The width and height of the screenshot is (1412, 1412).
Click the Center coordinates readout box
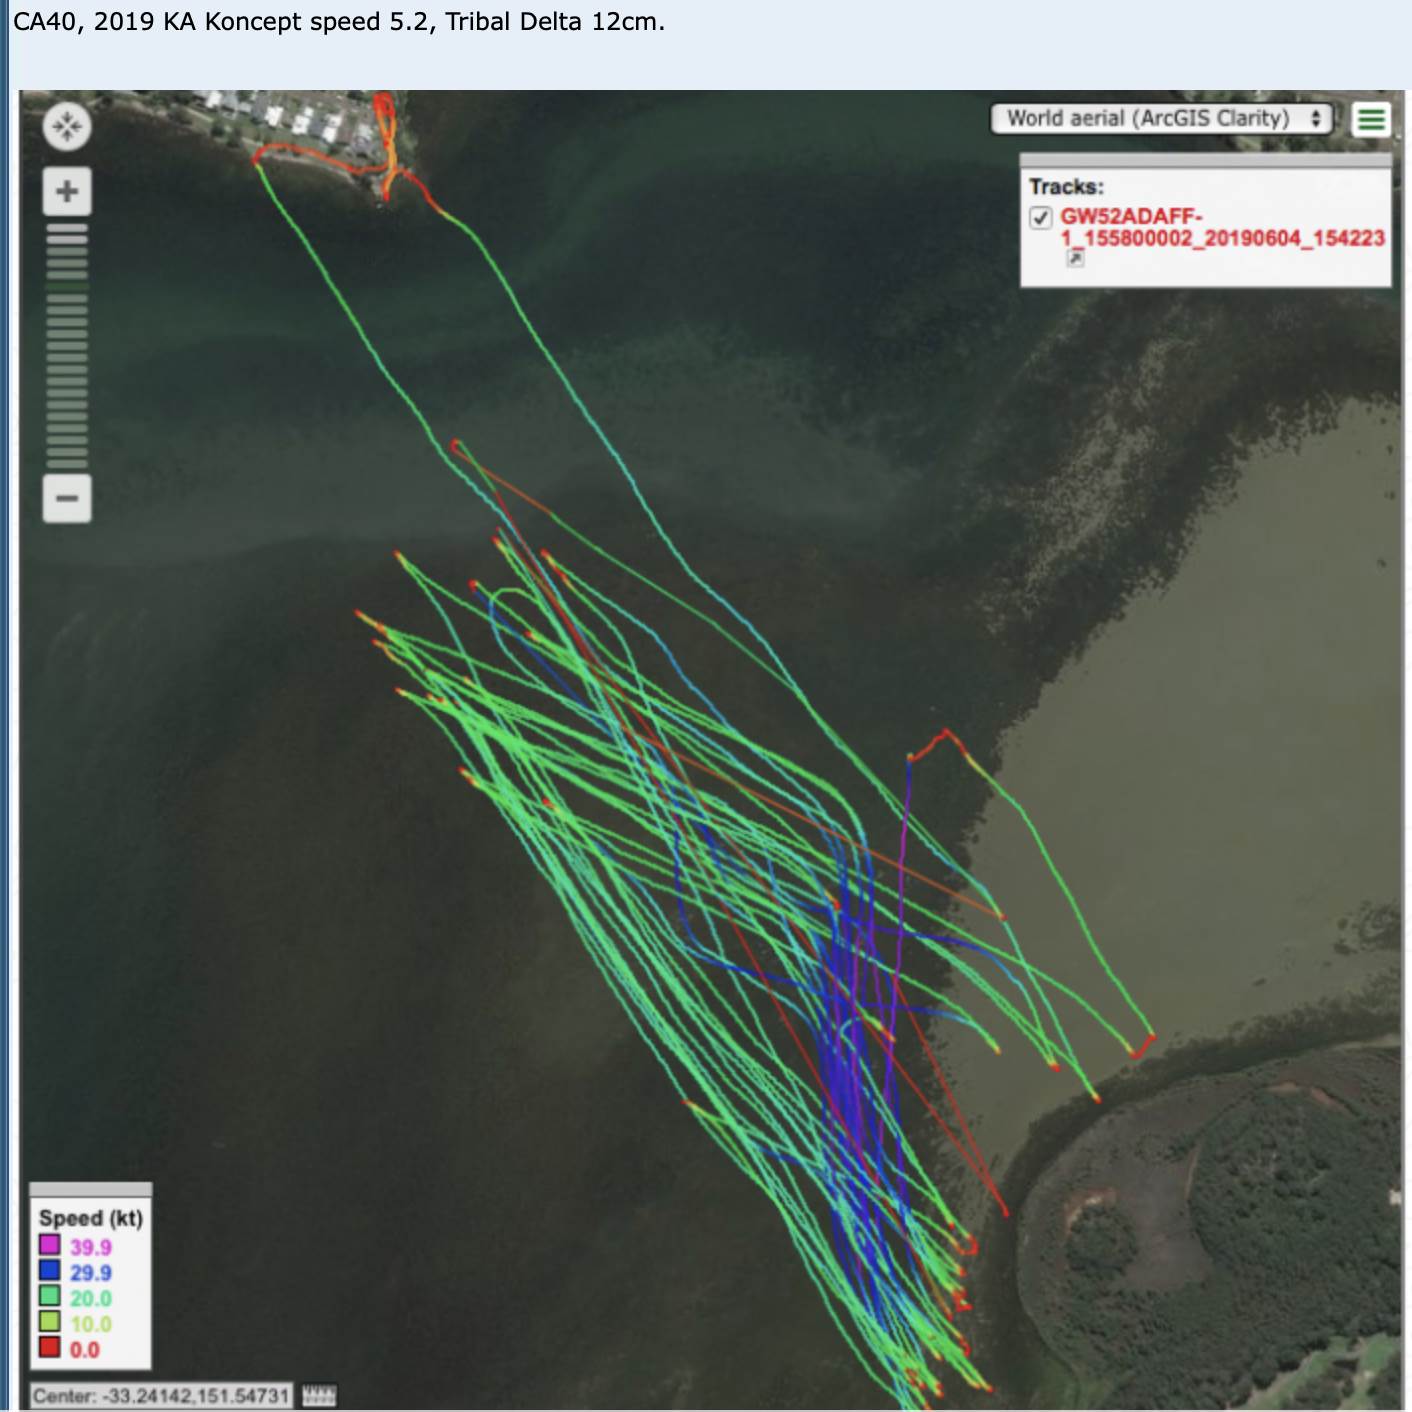161,1395
